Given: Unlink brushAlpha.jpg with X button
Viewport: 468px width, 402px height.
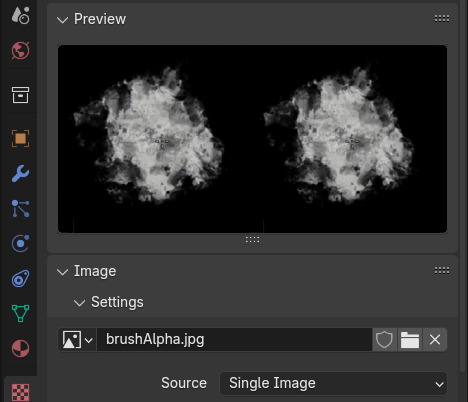Looking at the screenshot, I should click(435, 340).
